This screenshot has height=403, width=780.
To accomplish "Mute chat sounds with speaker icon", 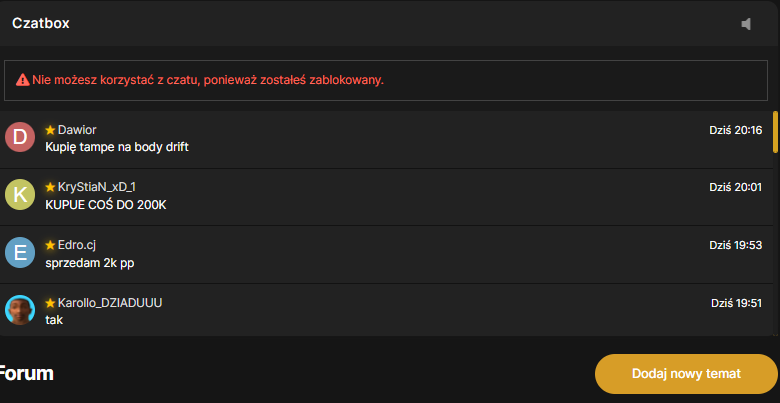I will pos(746,24).
